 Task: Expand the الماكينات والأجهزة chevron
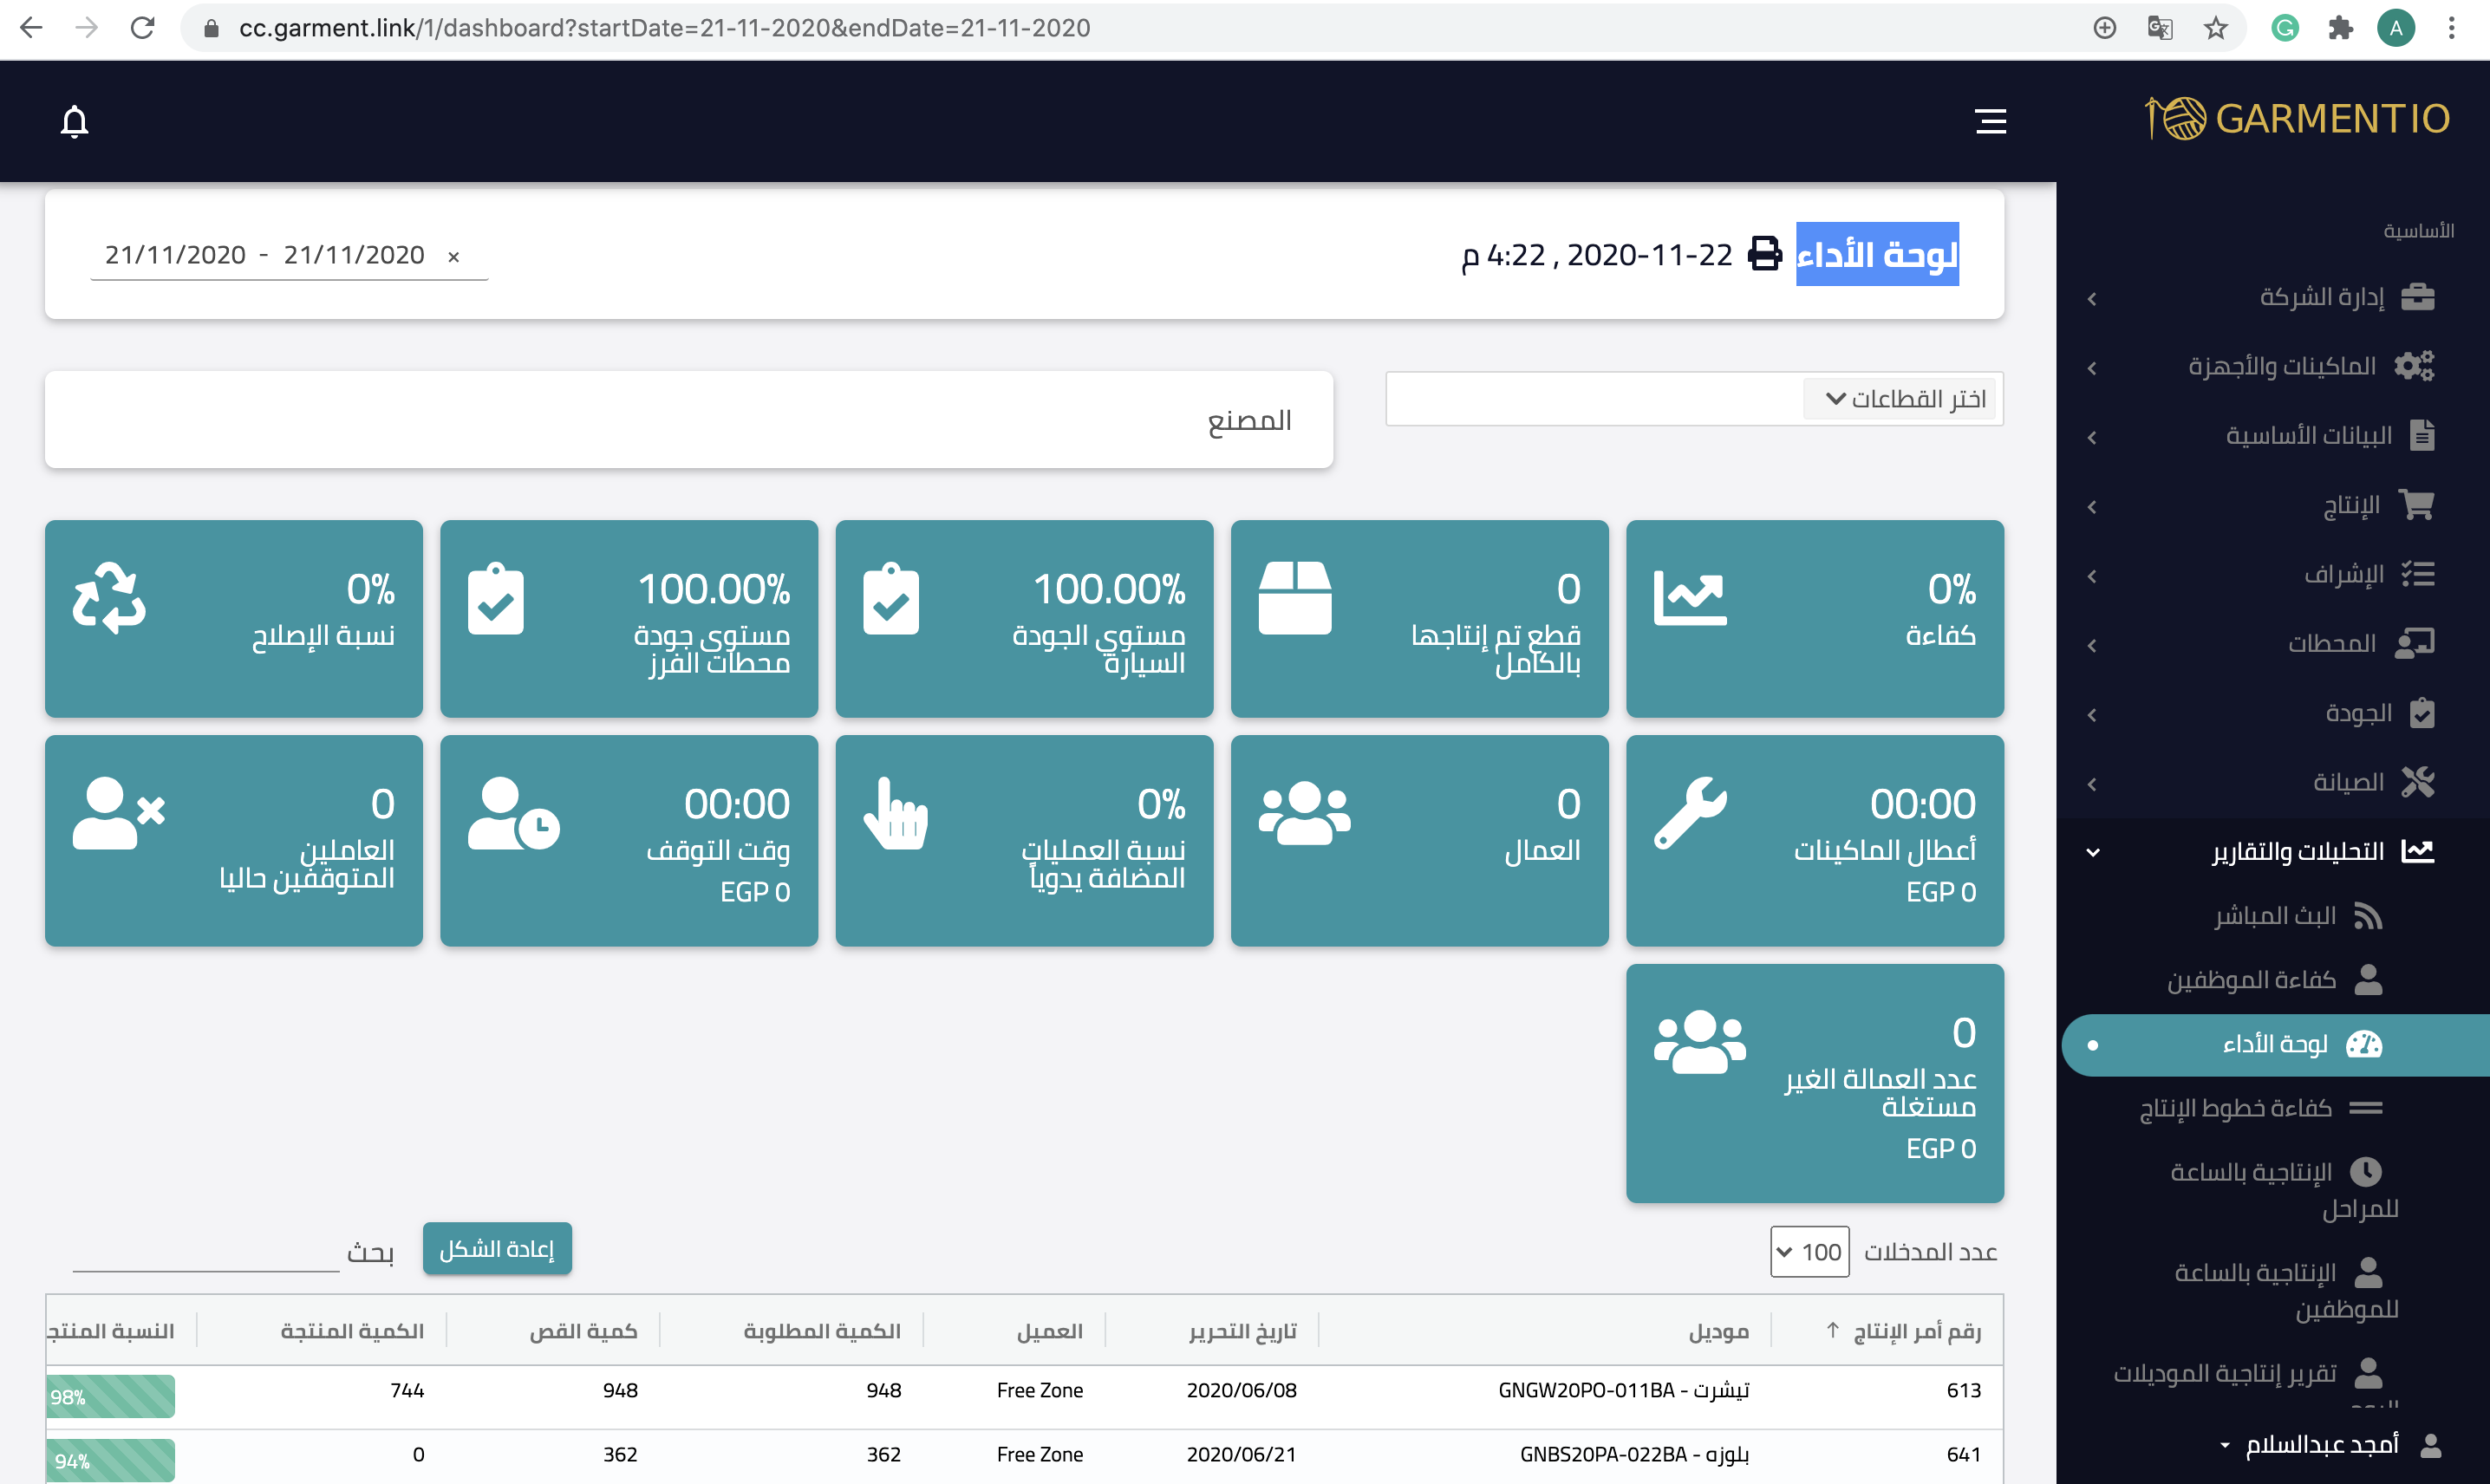2092,368
